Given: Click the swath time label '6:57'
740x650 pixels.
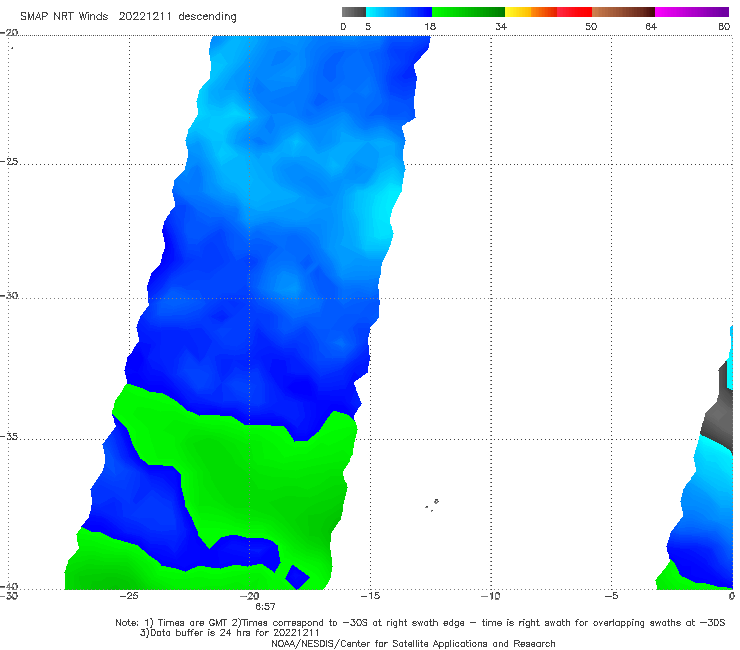Looking at the screenshot, I should pyautogui.click(x=265, y=607).
